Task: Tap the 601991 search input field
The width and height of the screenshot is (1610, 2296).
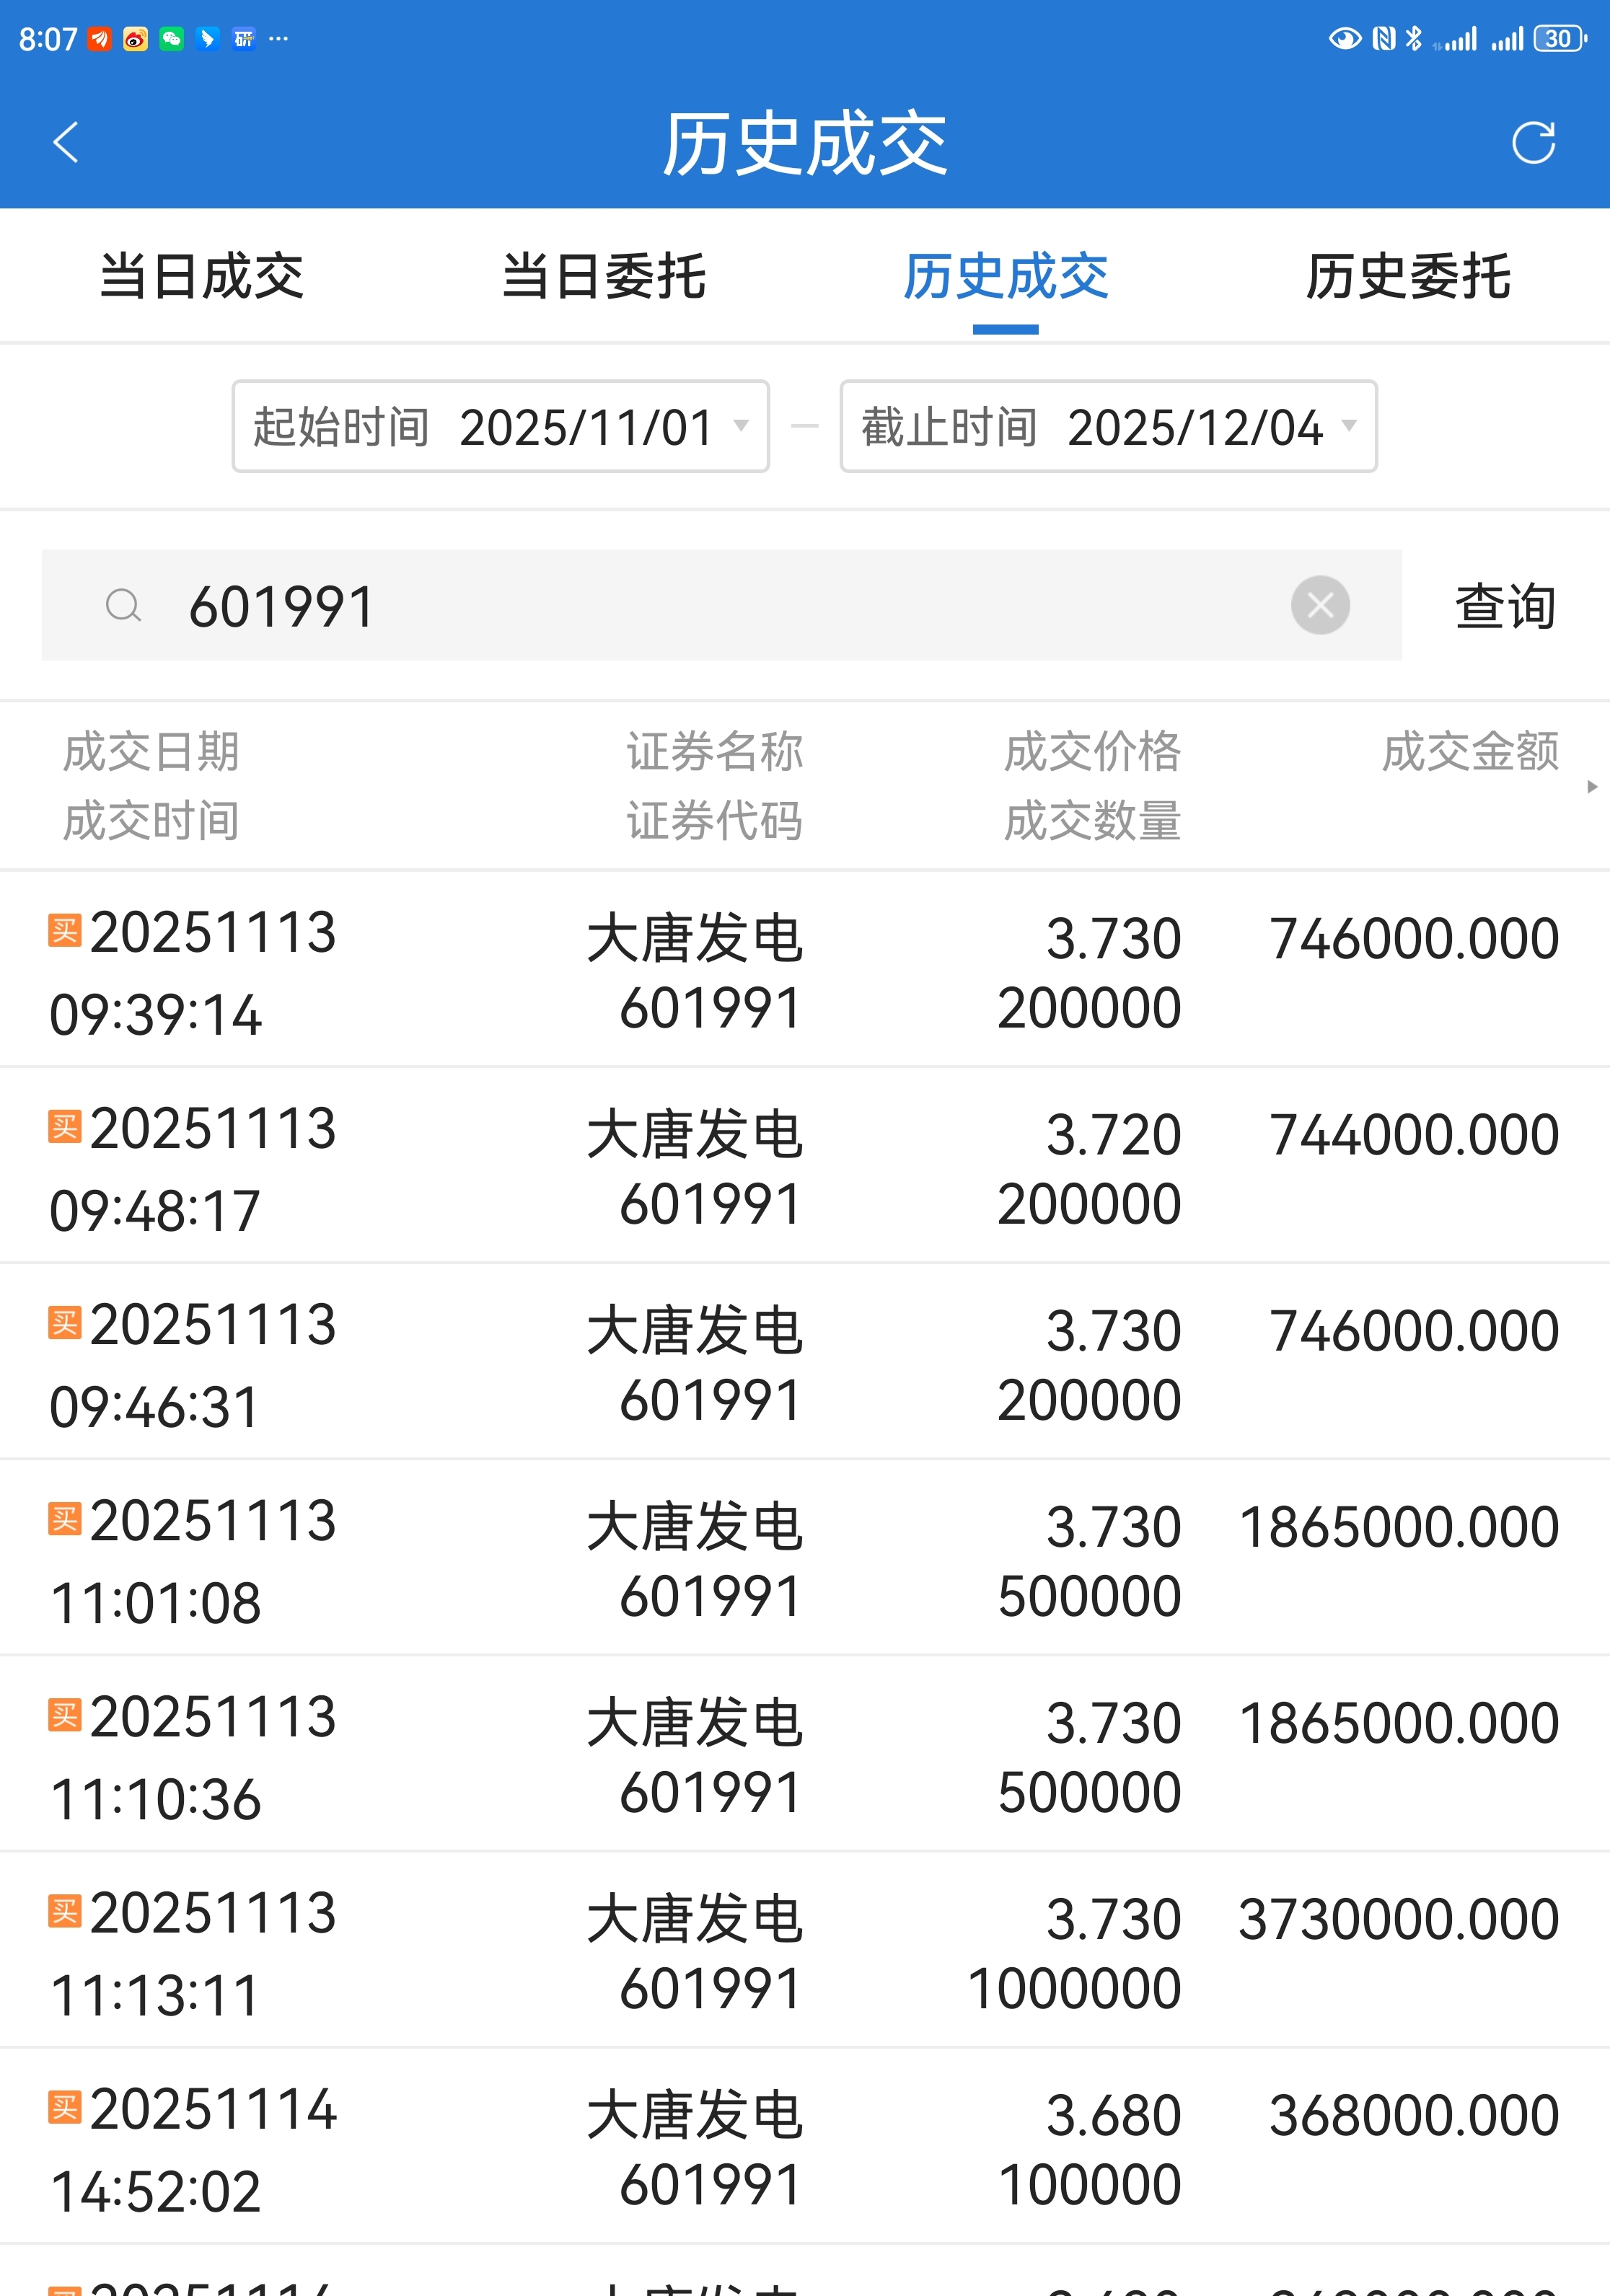Action: pos(700,606)
